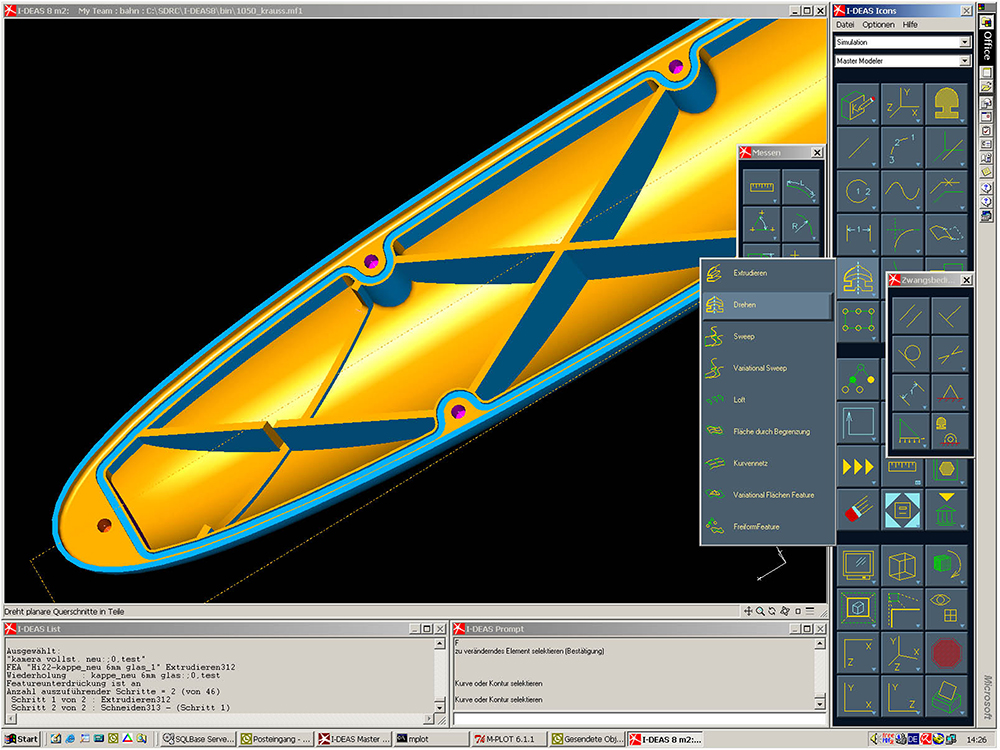Viewport: 1000px width, 750px height.
Task: Click the XZ plane view icon
Action: click(858, 652)
